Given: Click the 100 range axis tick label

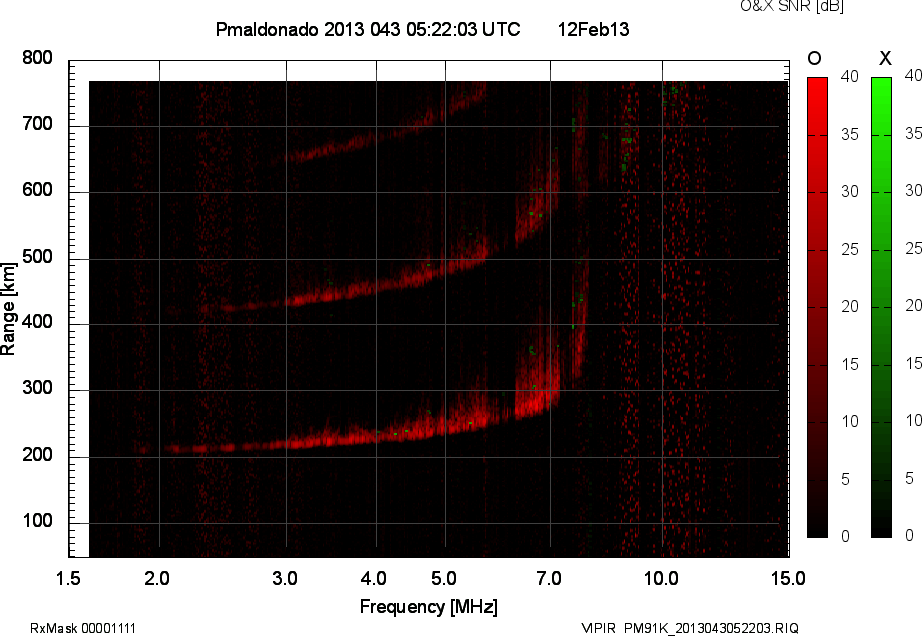Looking at the screenshot, I should (x=37, y=521).
